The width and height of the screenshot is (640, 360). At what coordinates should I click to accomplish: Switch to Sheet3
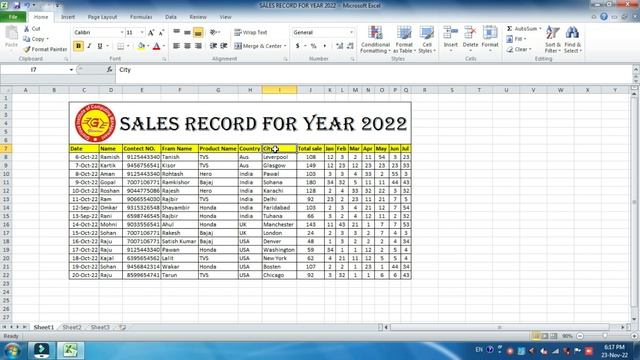pyautogui.click(x=100, y=327)
